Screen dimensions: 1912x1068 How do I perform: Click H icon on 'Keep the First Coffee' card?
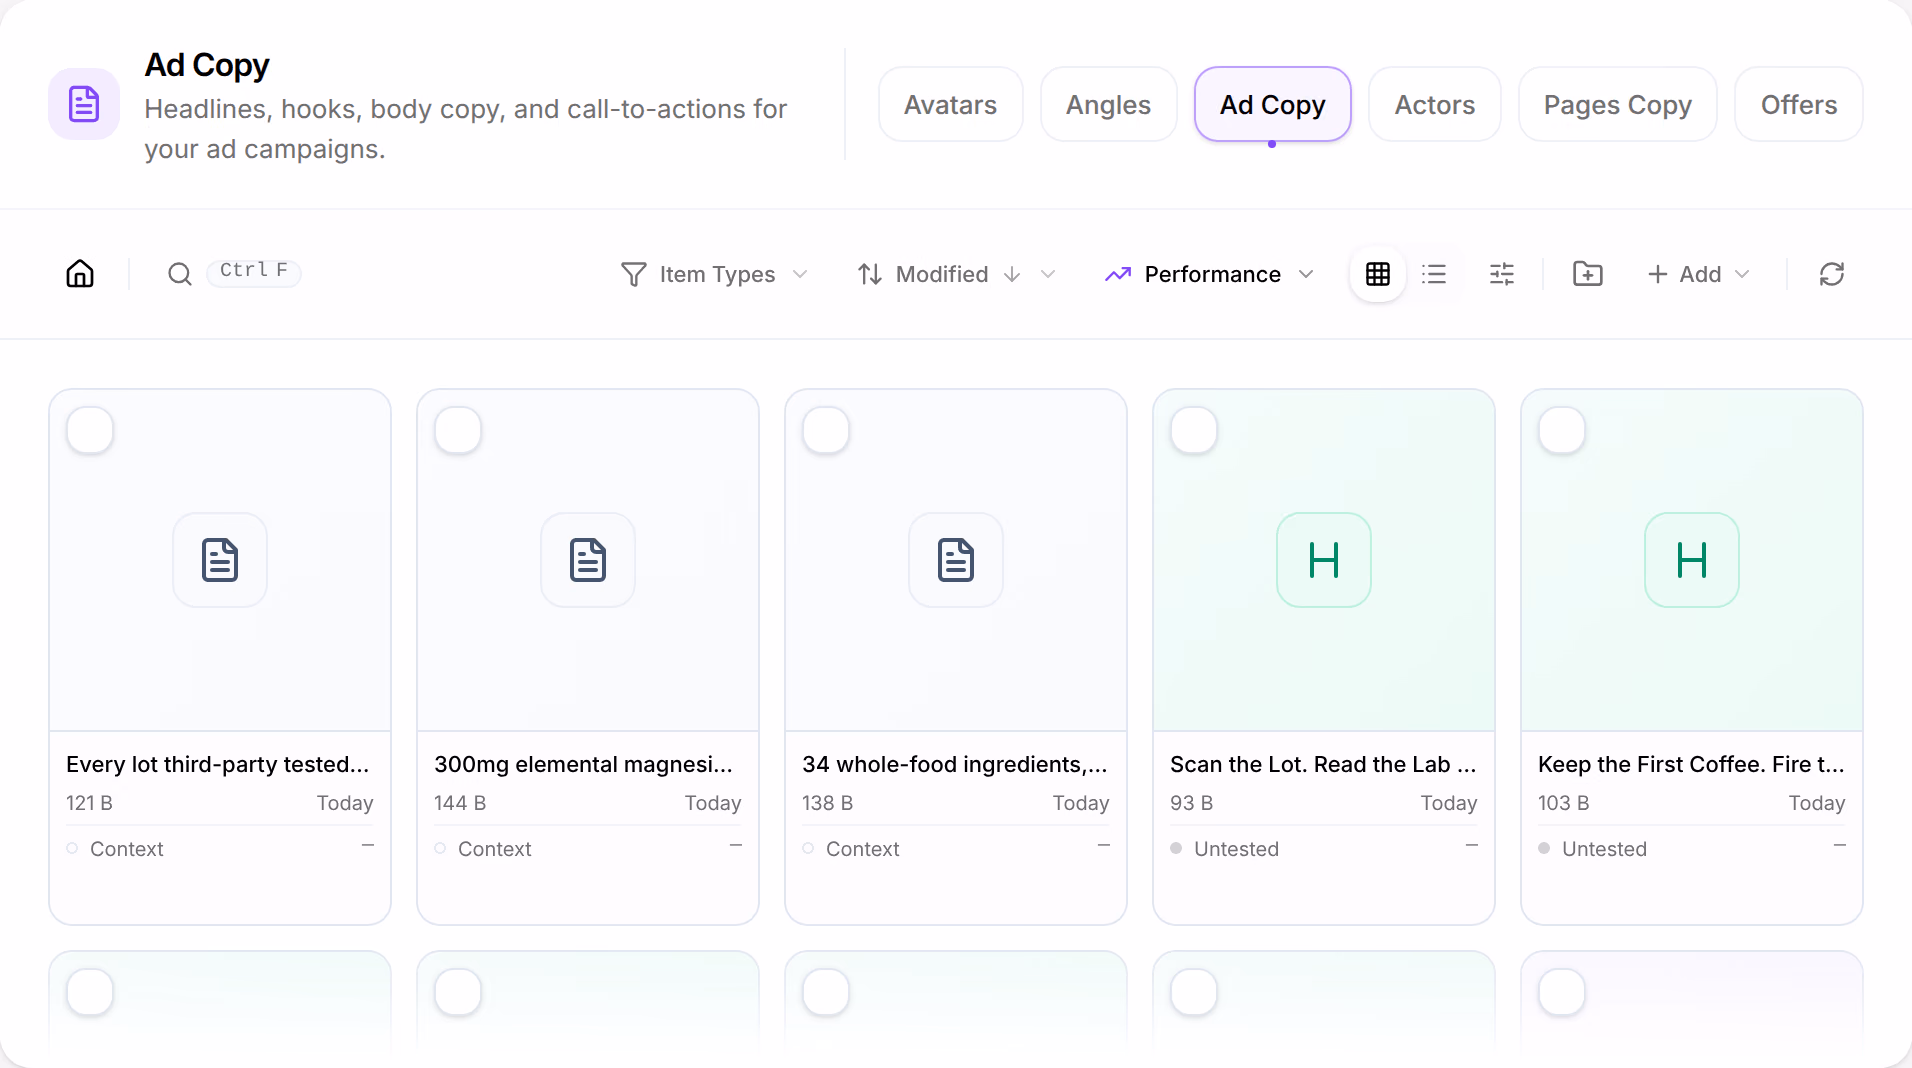pyautogui.click(x=1692, y=560)
